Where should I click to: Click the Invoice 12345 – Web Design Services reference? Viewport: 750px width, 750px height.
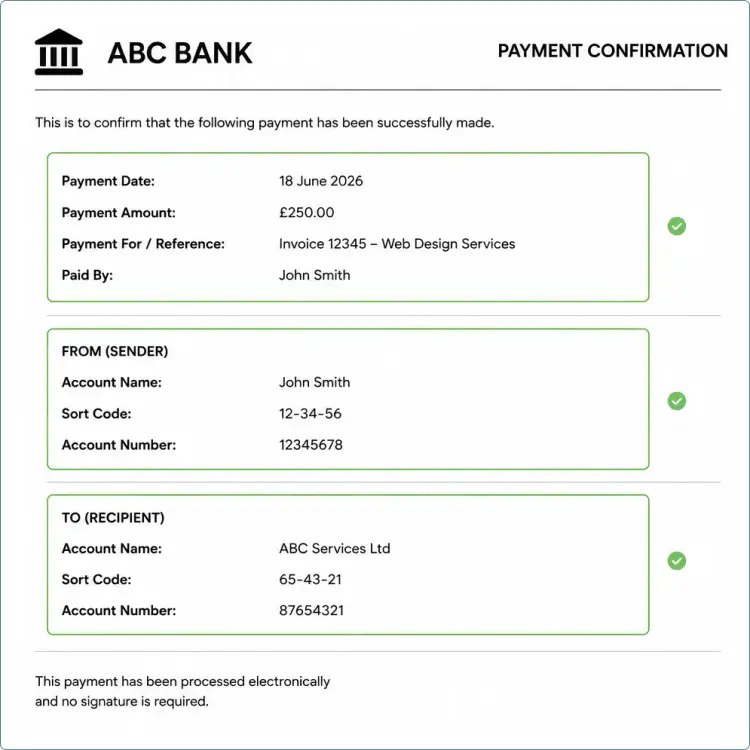point(397,244)
